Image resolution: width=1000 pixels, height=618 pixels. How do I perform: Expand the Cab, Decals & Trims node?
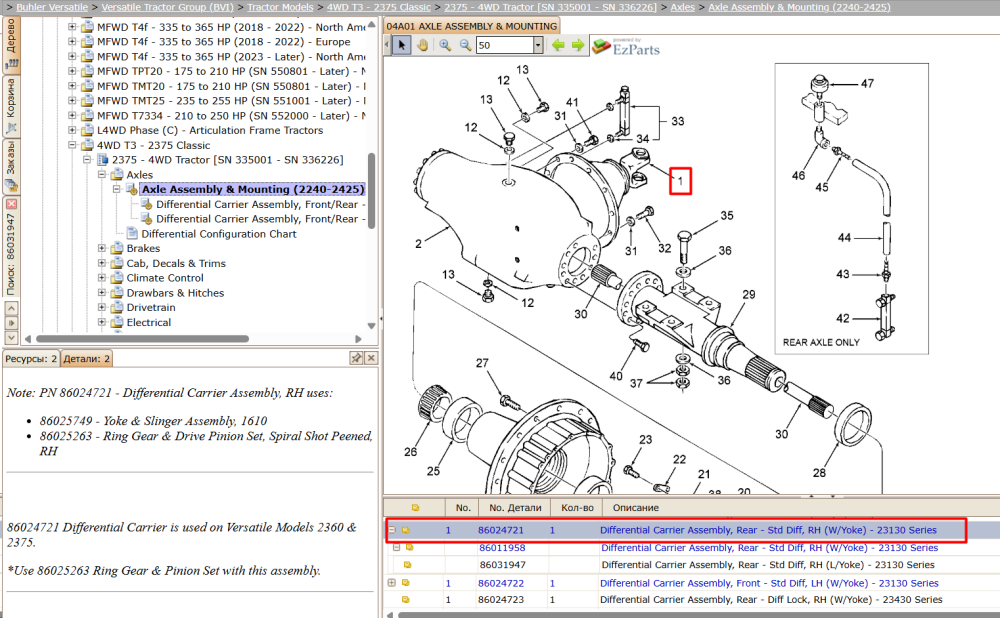101,263
